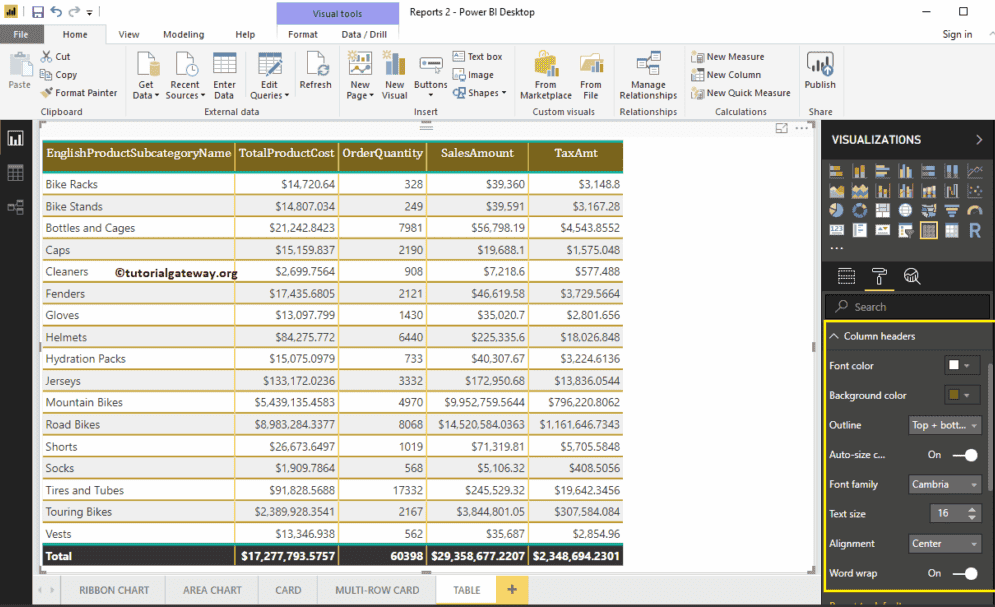Open the Font family dropdown showing Cambria
Viewport: 995px width, 607px height.
click(944, 484)
